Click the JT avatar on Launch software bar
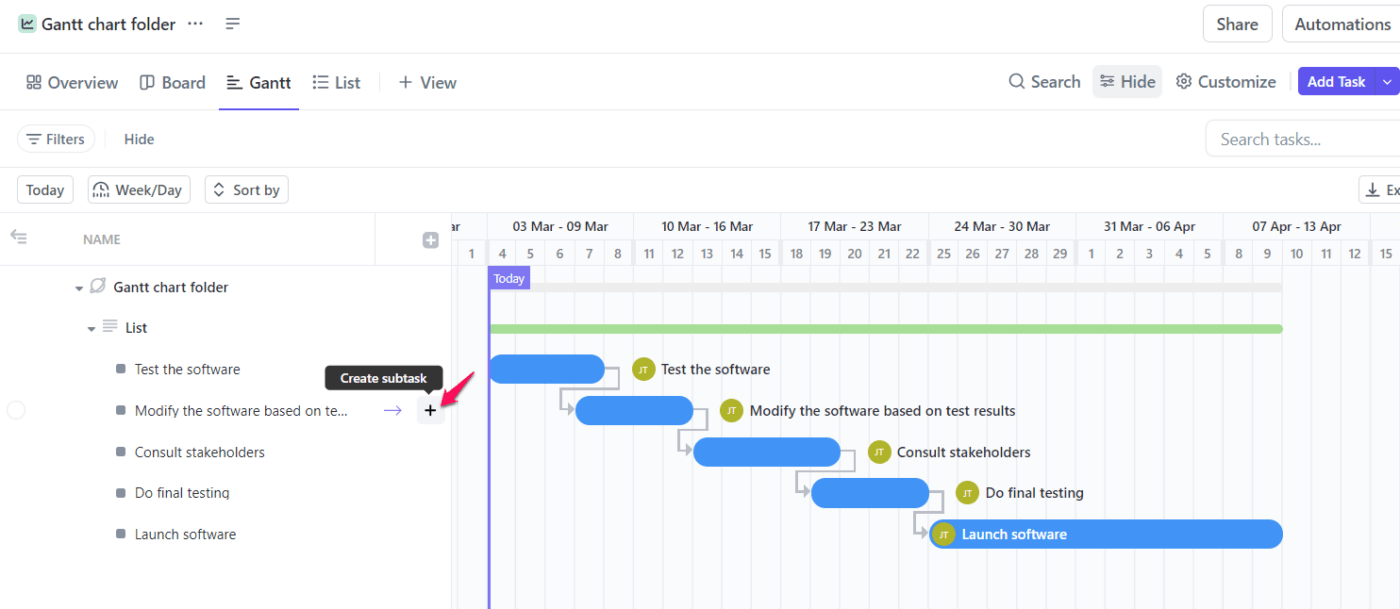Image resolution: width=1400 pixels, height=609 pixels. (x=943, y=534)
